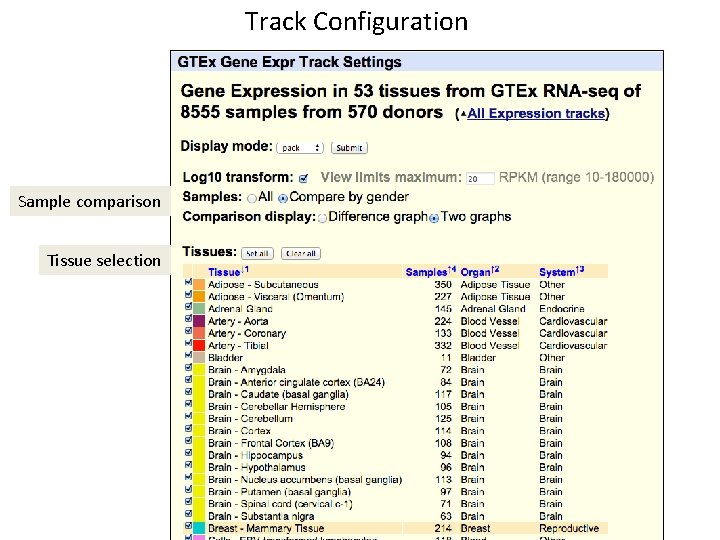Click the Reproductive system cell
Screen dimensions: 720x540
[x=569, y=529]
